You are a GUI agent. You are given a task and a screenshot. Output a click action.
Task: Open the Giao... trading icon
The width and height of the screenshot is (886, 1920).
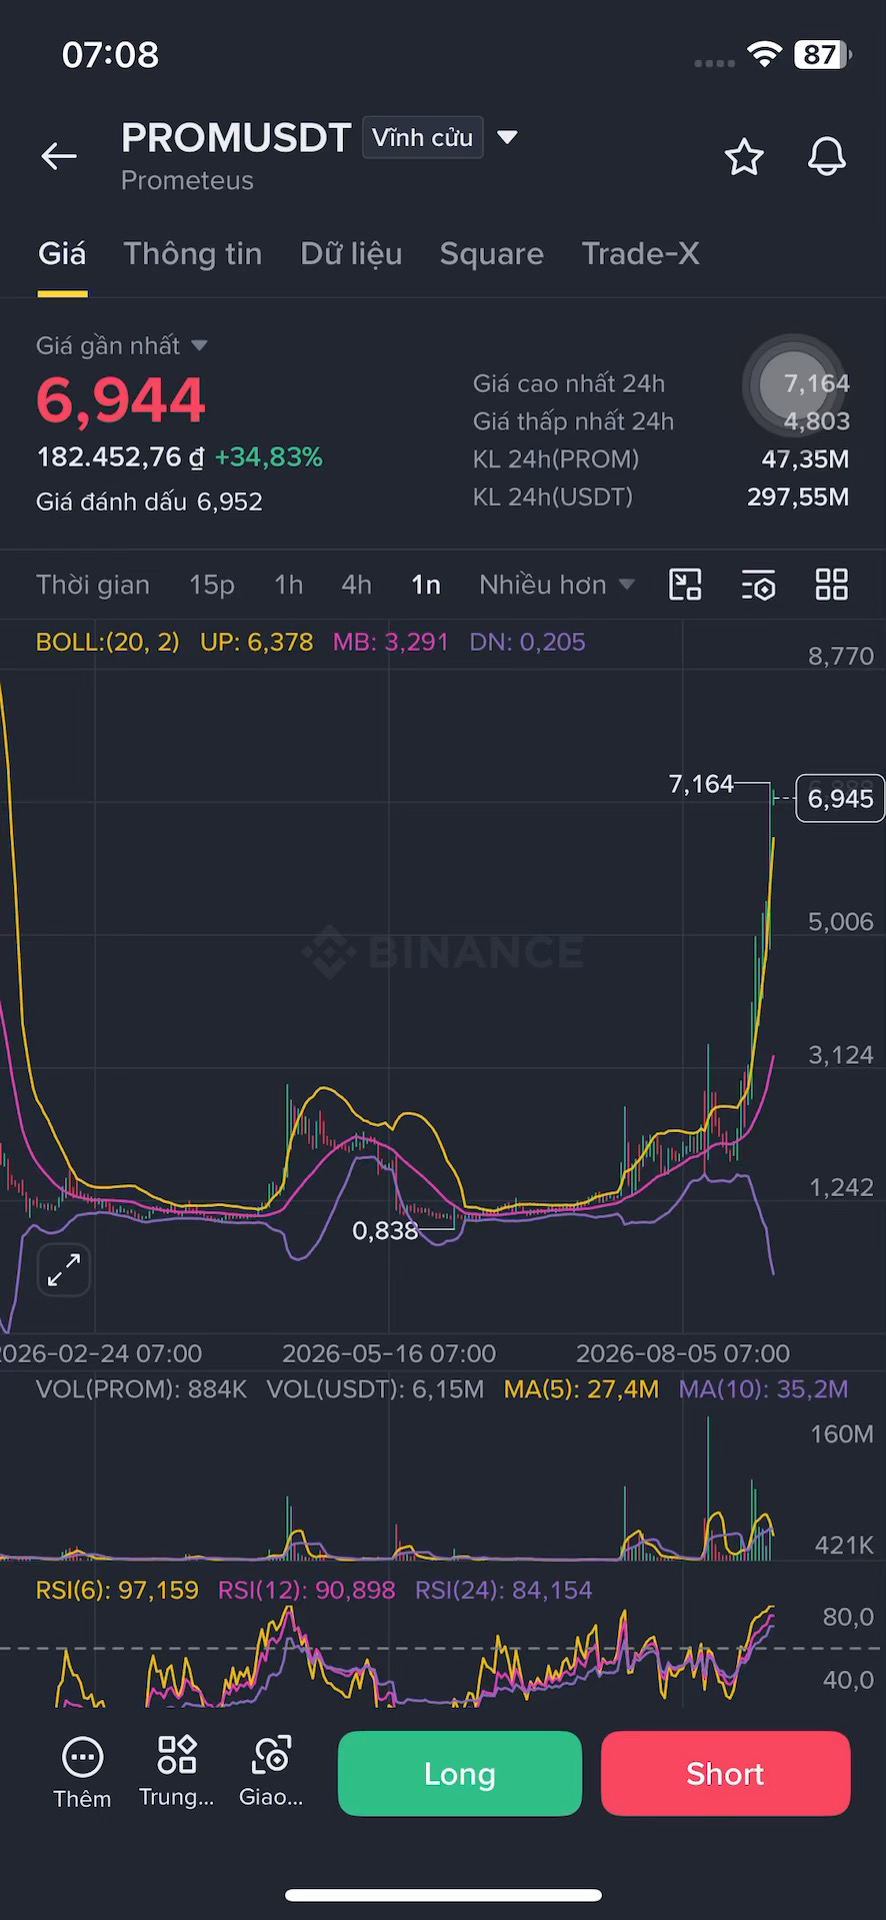pyautogui.click(x=271, y=1772)
